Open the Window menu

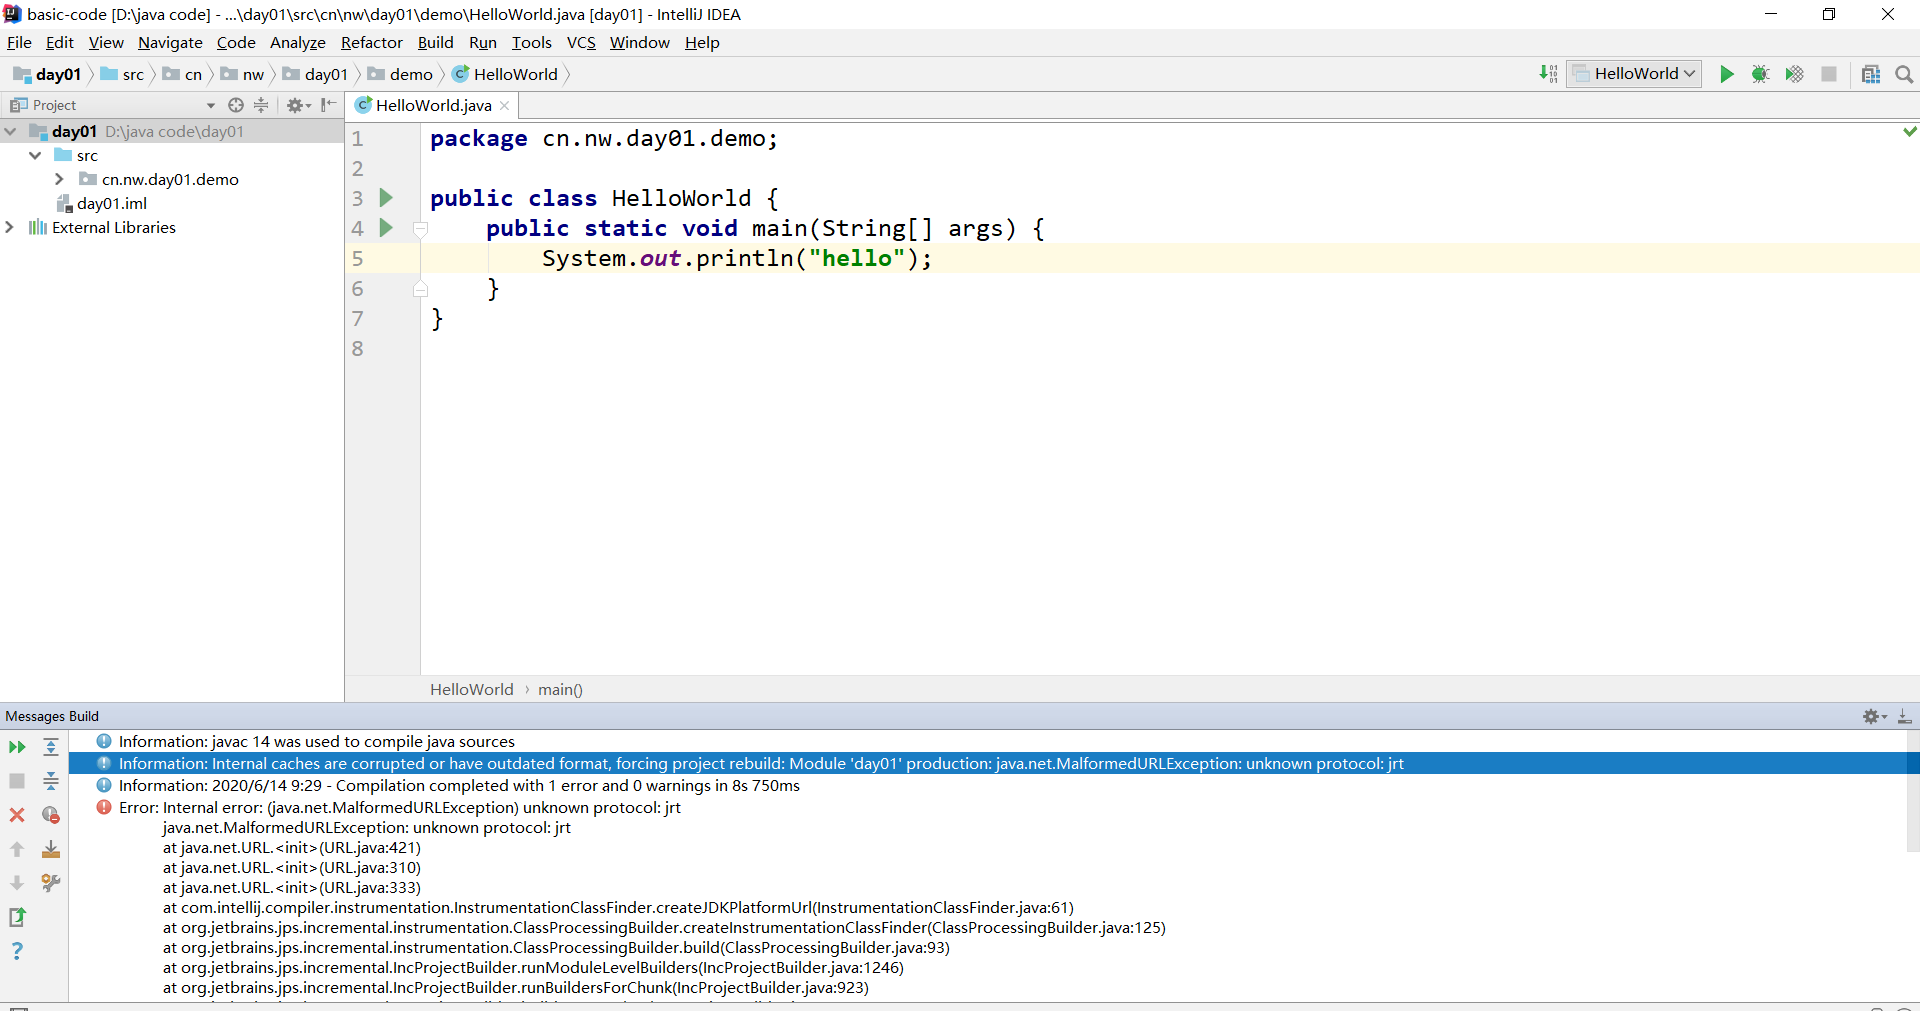click(x=639, y=42)
